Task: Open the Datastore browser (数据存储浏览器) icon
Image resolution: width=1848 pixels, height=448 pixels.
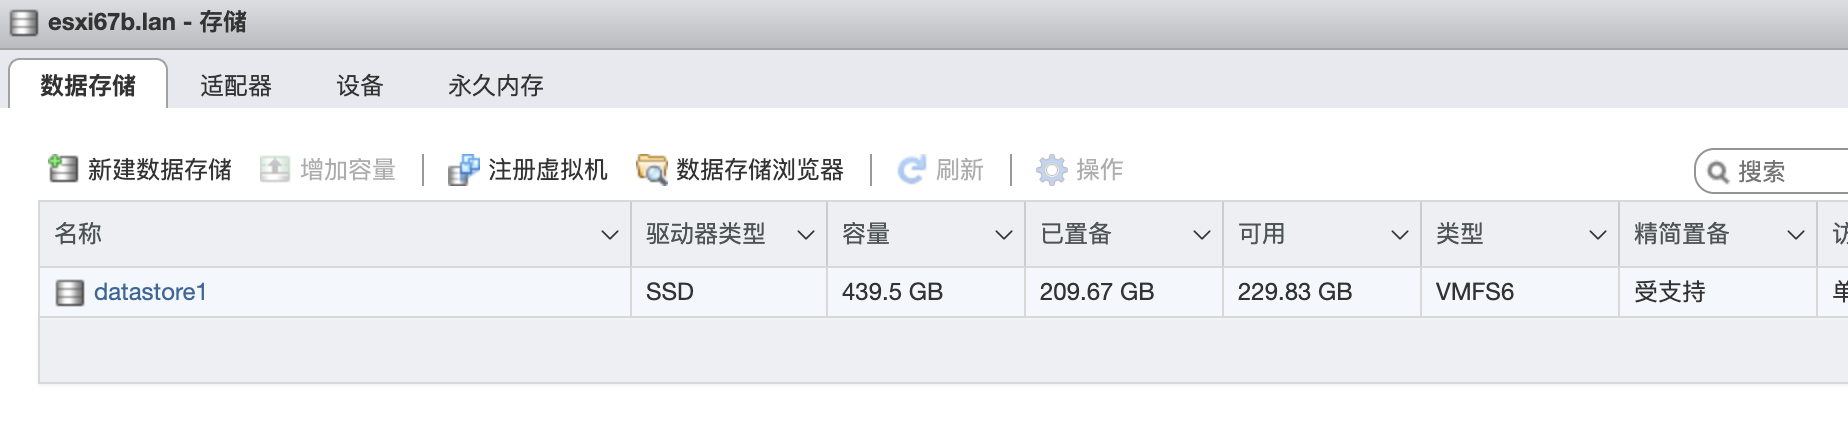Action: coord(651,170)
